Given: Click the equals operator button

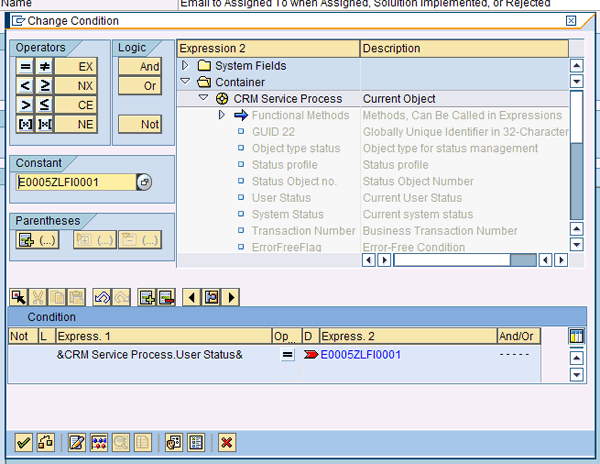Looking at the screenshot, I should [x=26, y=67].
